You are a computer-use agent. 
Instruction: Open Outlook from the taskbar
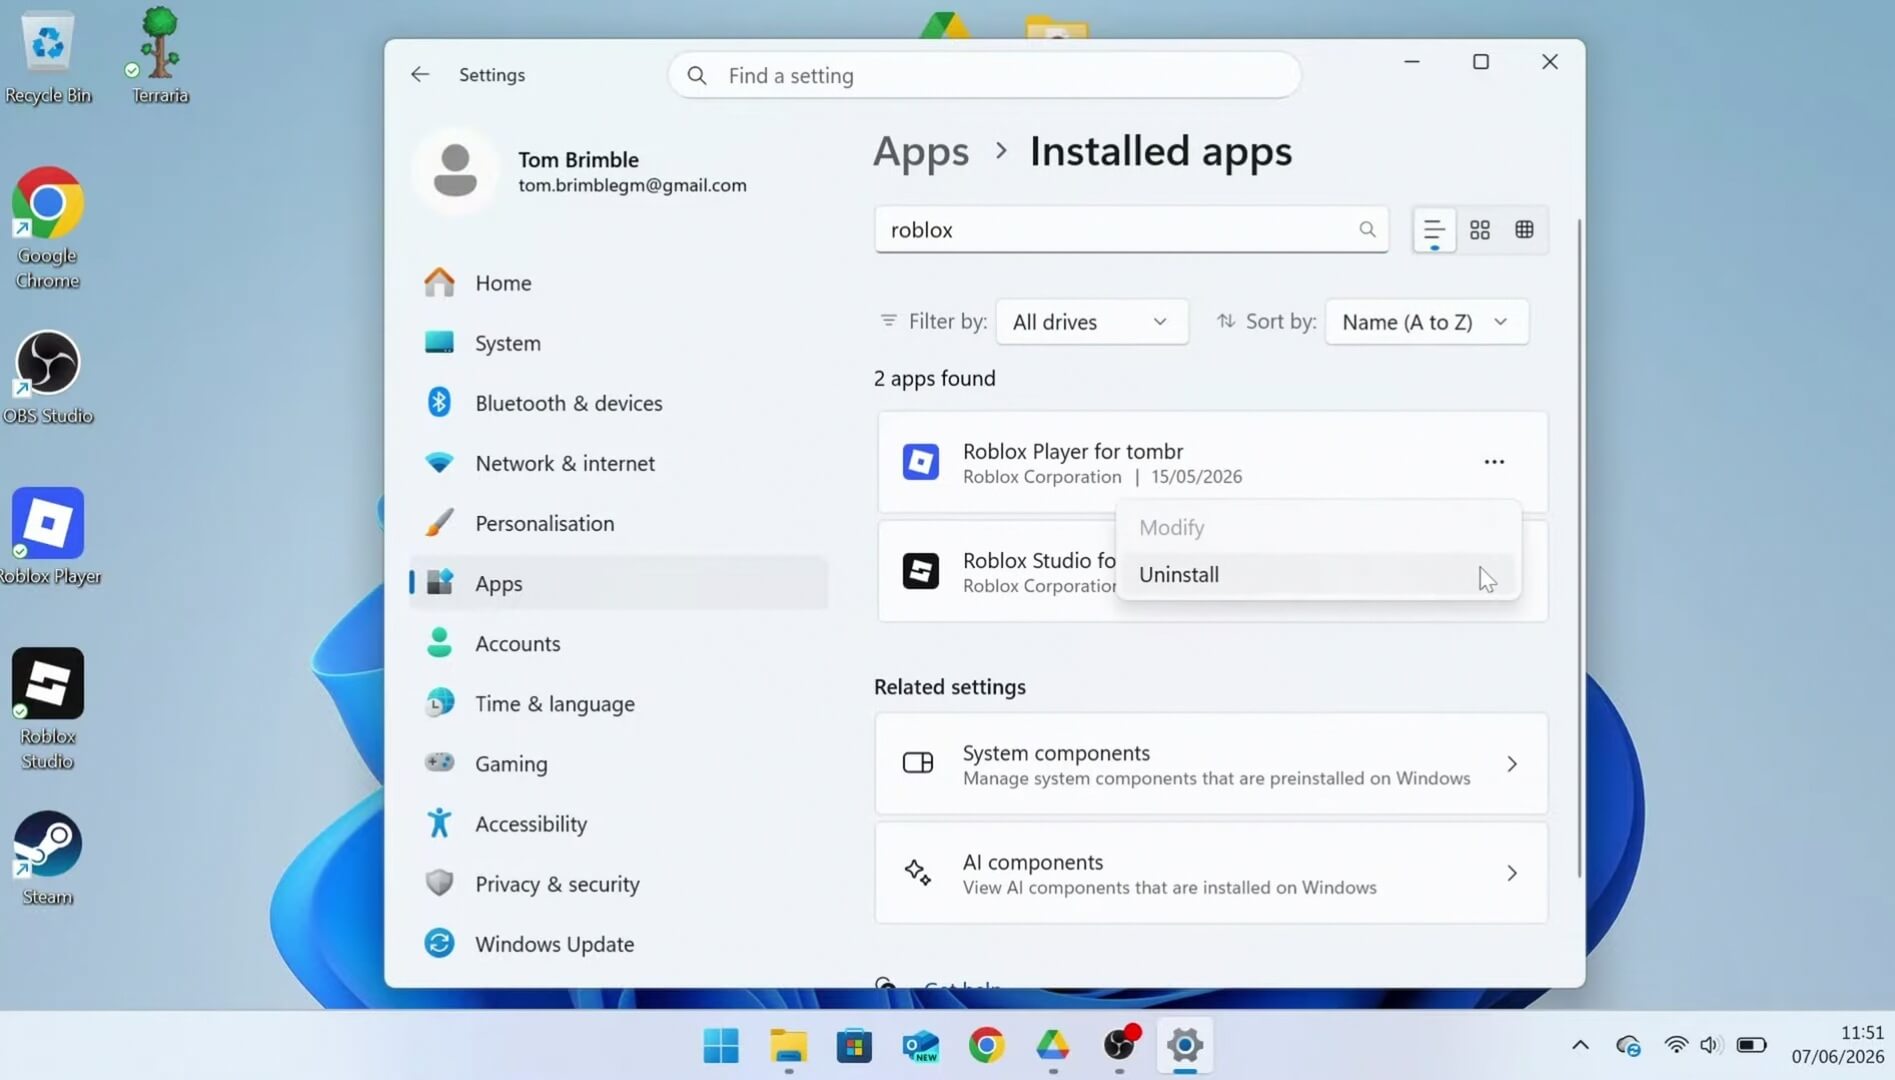(x=920, y=1046)
